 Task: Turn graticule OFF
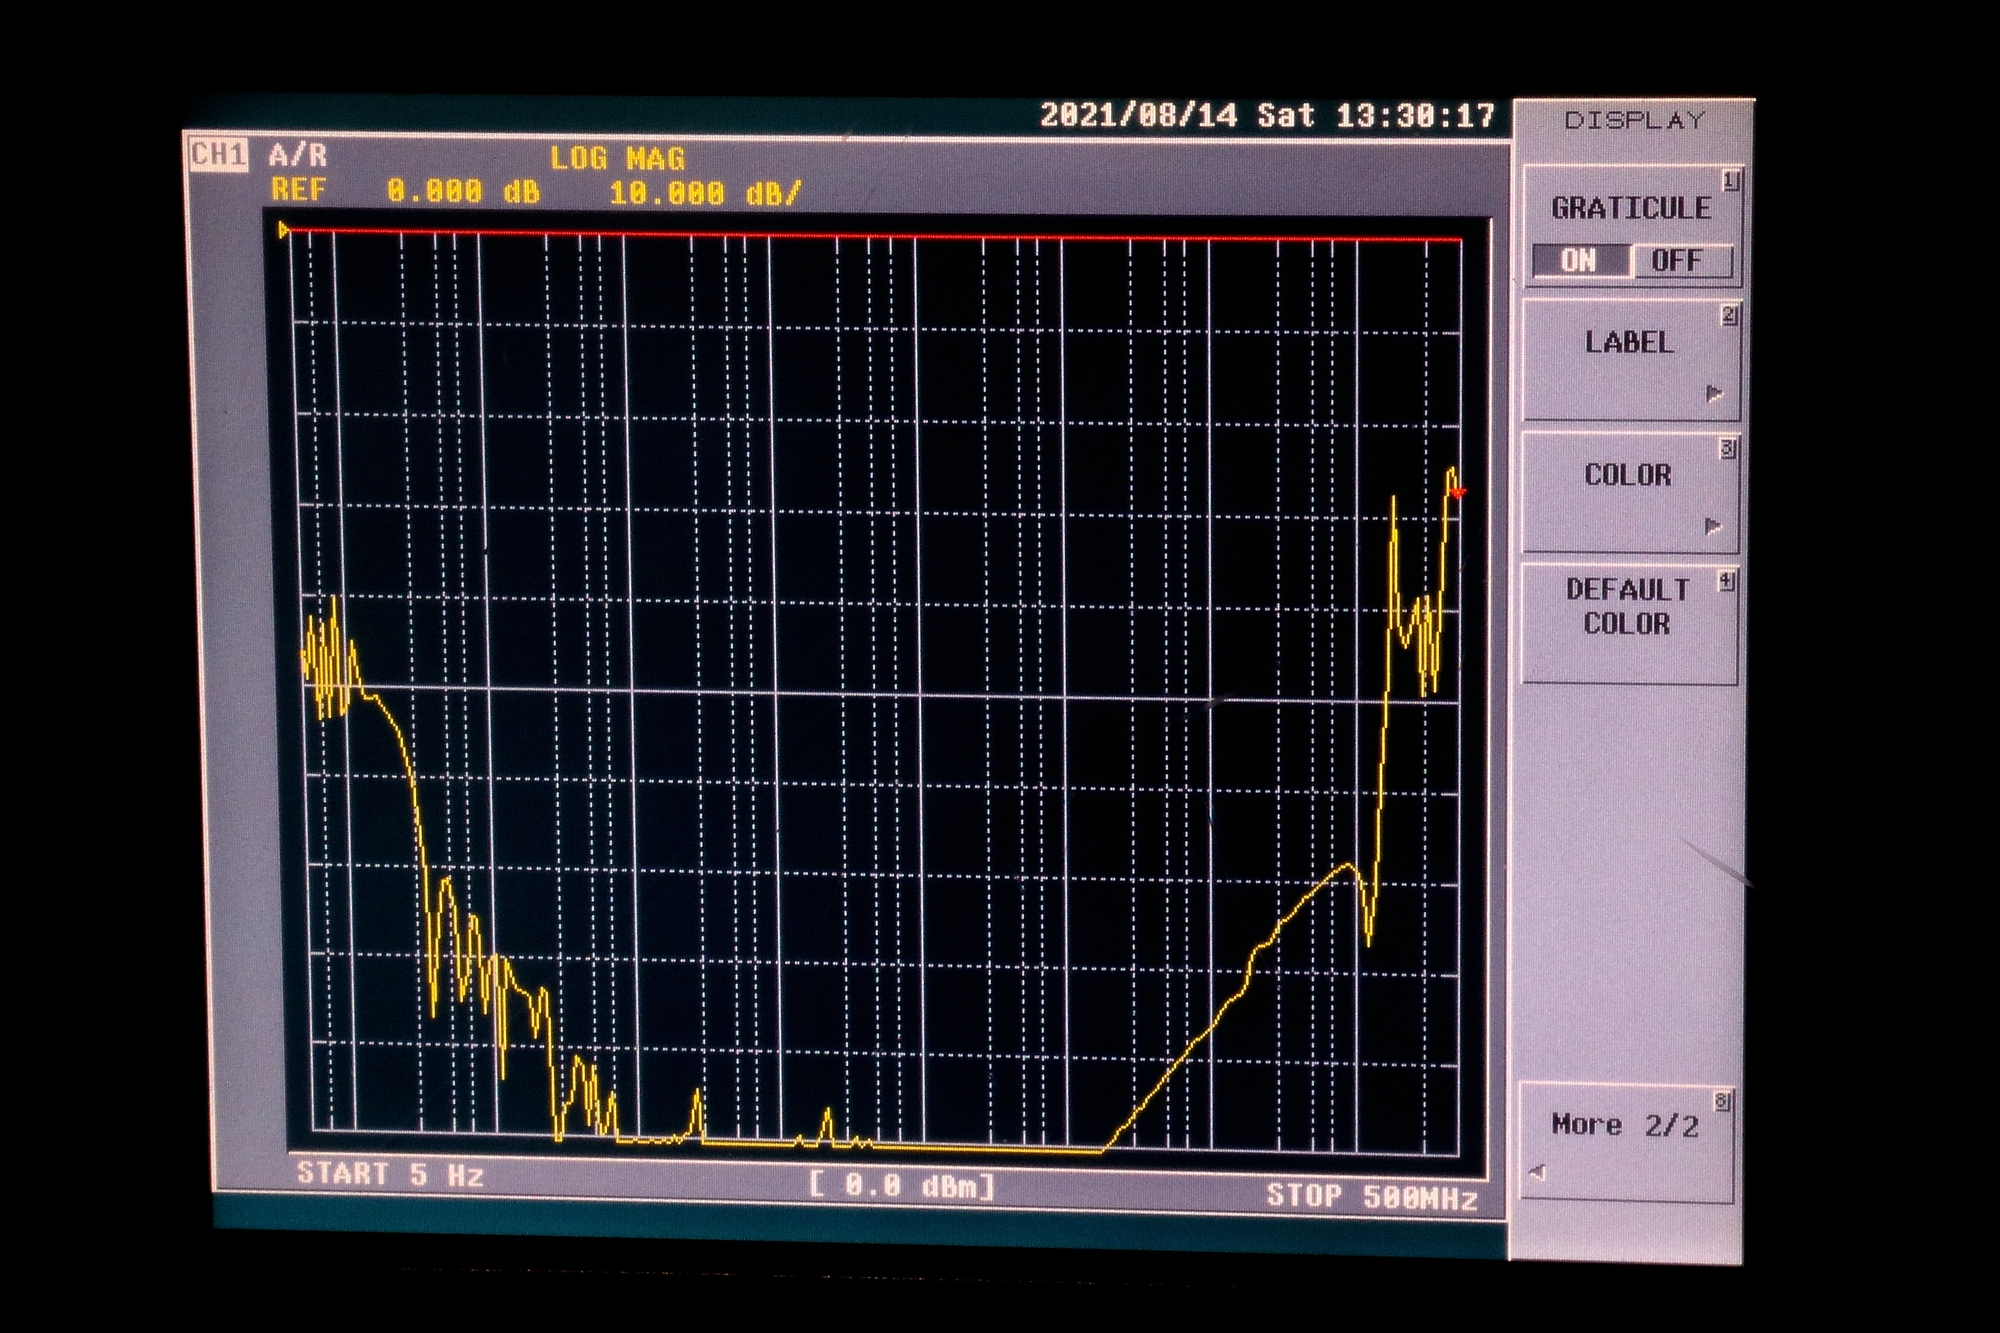click(1677, 261)
